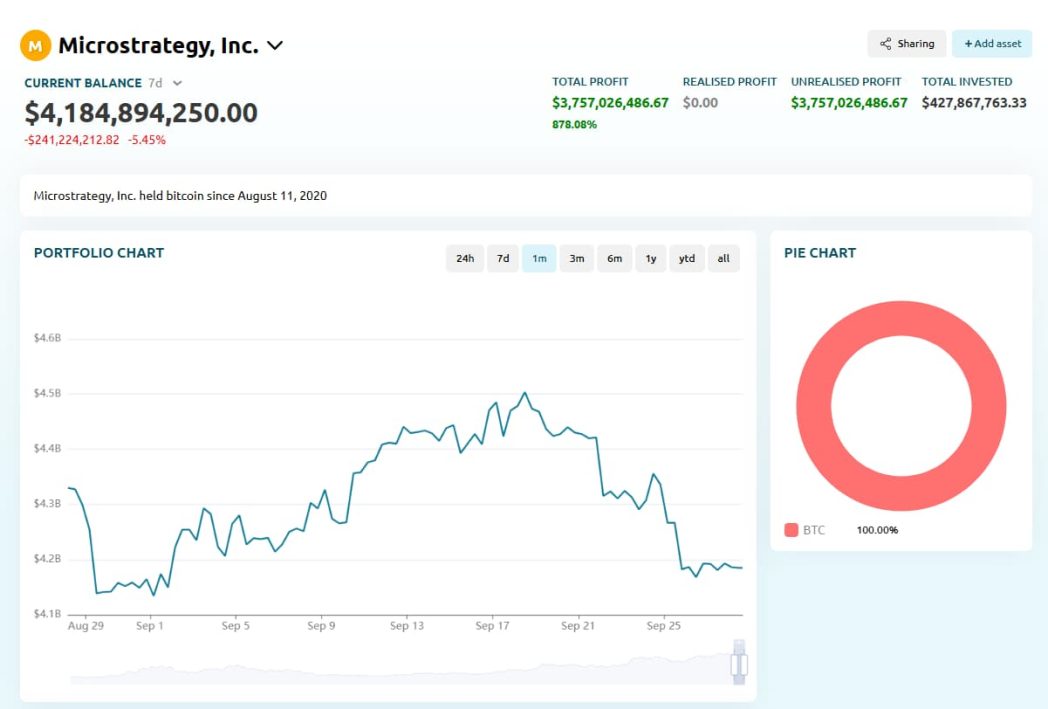Image resolution: width=1048 pixels, height=709 pixels.
Task: Click the Sharing button label
Action: pyautogui.click(x=916, y=44)
